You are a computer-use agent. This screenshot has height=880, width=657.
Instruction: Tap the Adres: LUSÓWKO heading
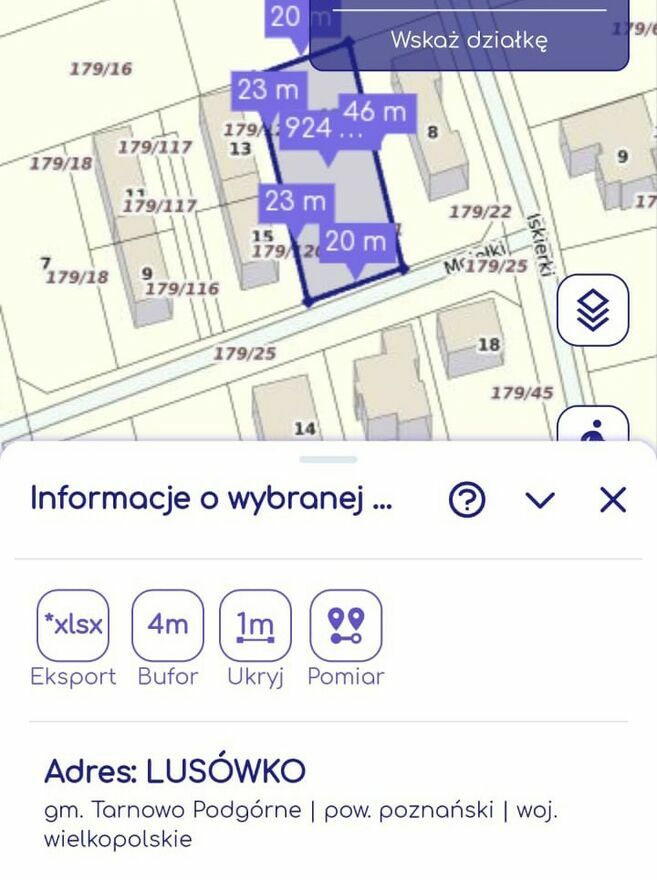[175, 771]
